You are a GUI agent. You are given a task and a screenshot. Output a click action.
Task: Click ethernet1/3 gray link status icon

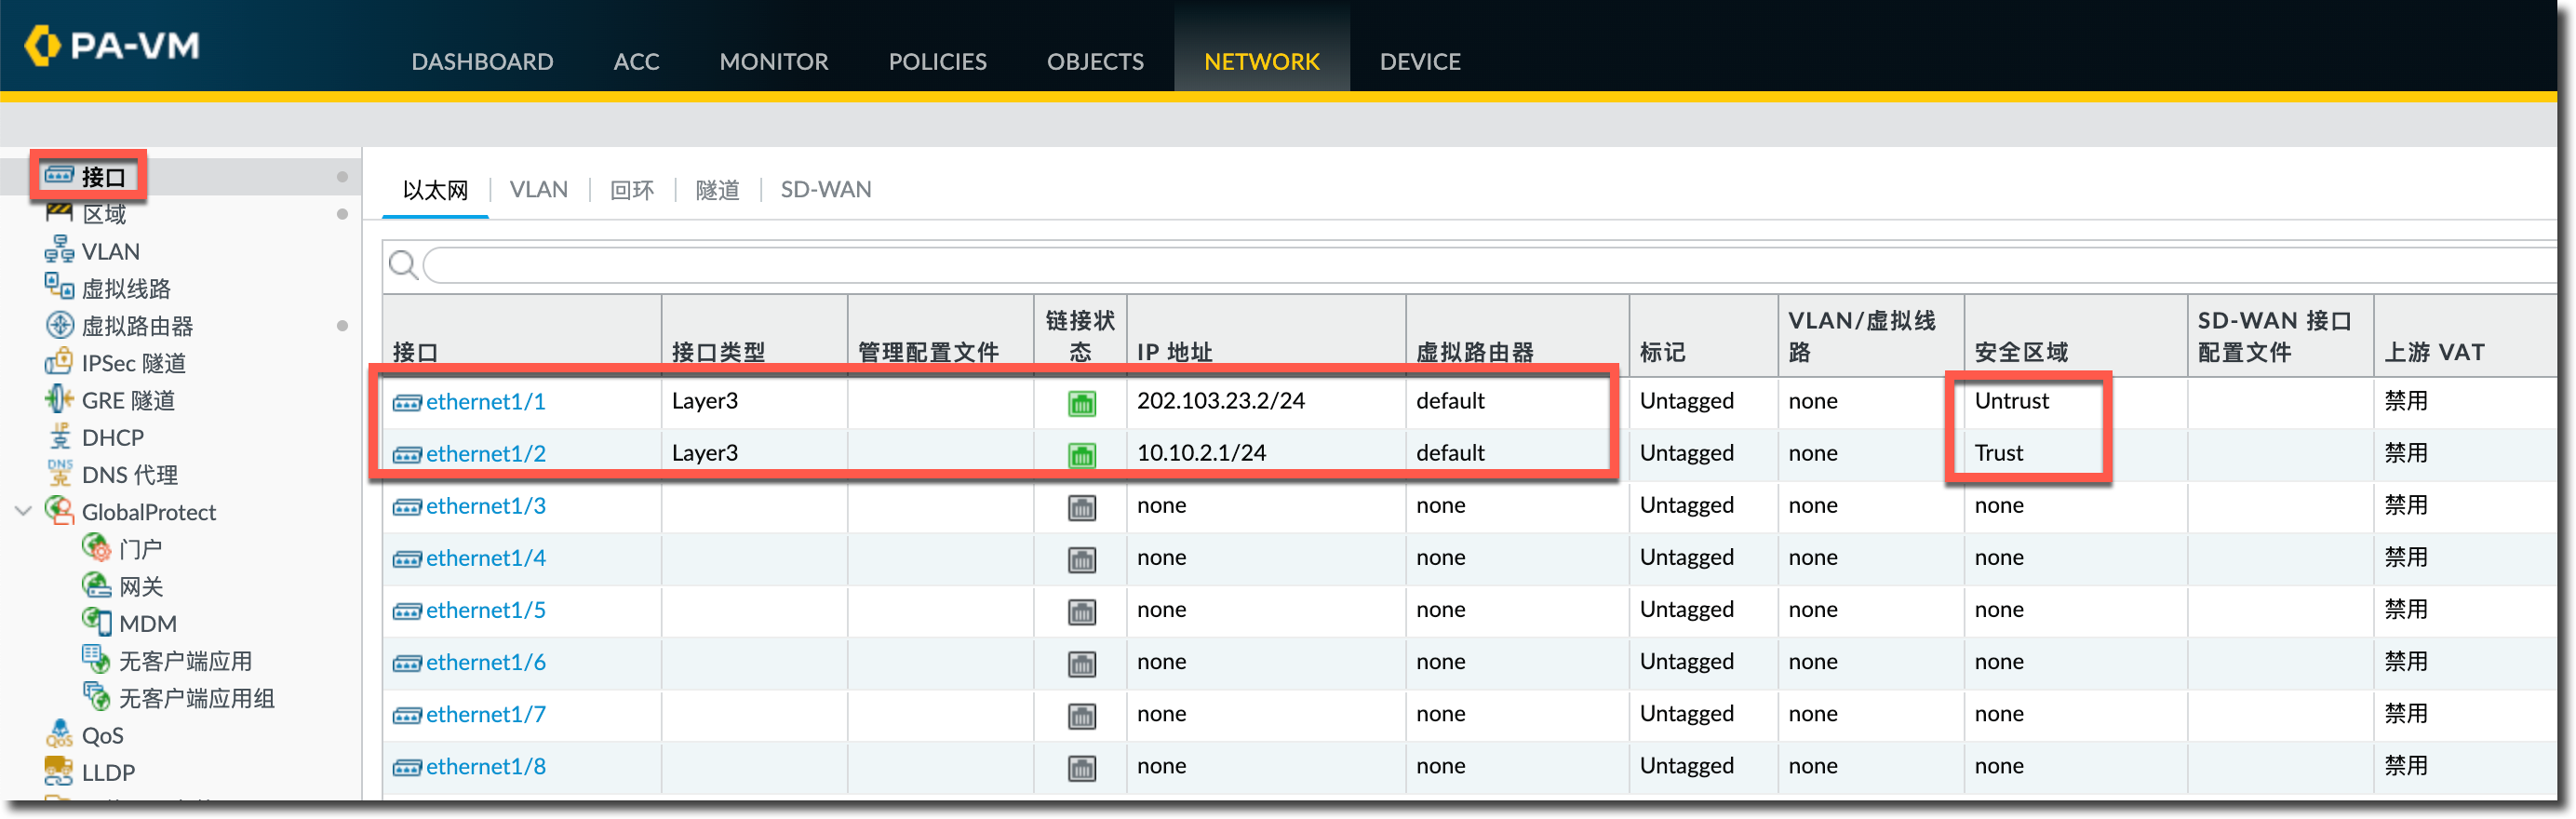click(1081, 507)
